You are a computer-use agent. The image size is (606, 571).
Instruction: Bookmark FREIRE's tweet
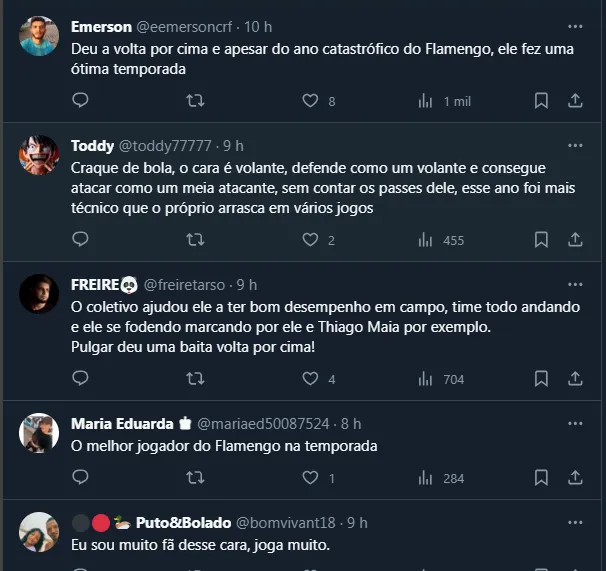(x=541, y=379)
